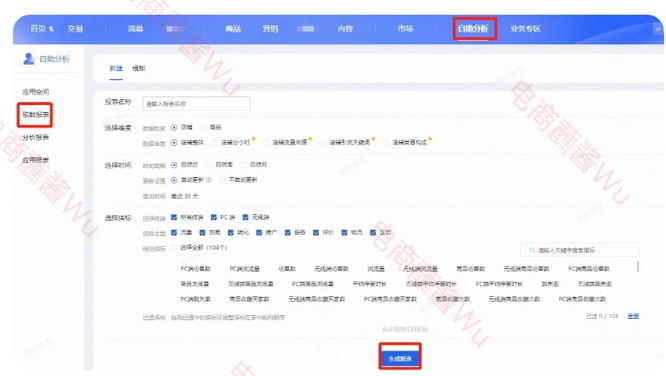The image size is (666, 376).
Task: Toggle the 交易 topic checkbox
Action: 202,232
